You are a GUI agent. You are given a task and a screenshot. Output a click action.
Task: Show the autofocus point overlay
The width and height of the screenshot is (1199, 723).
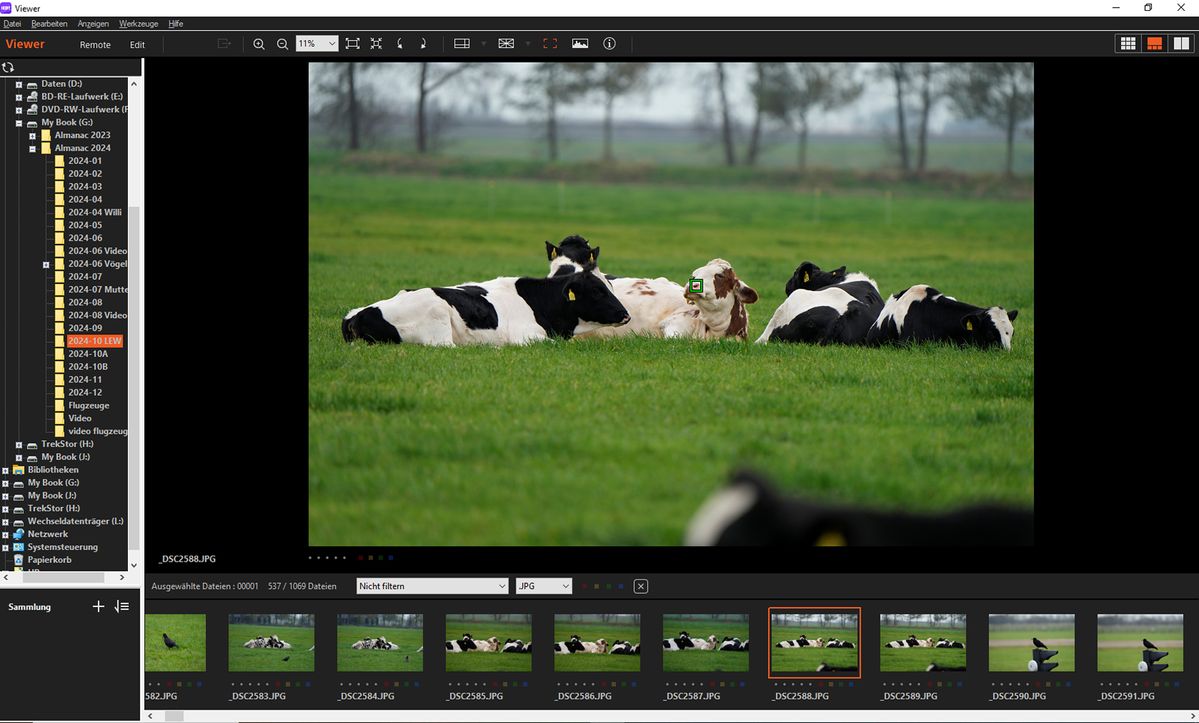coord(506,43)
